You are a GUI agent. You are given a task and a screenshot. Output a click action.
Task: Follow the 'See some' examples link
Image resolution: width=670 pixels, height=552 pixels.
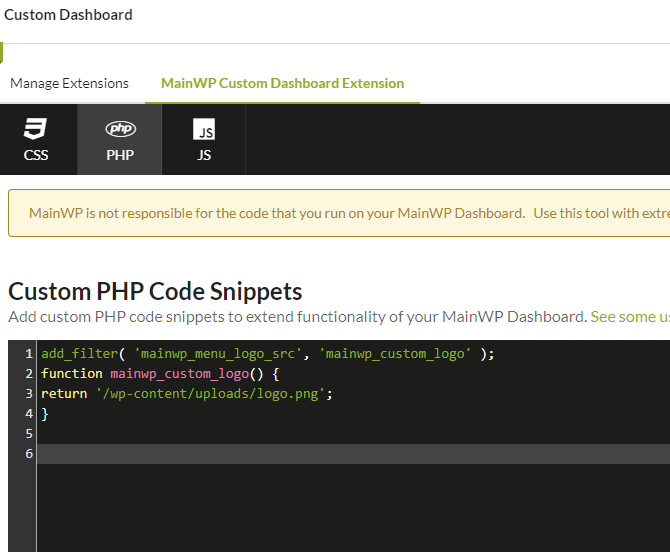(x=630, y=317)
